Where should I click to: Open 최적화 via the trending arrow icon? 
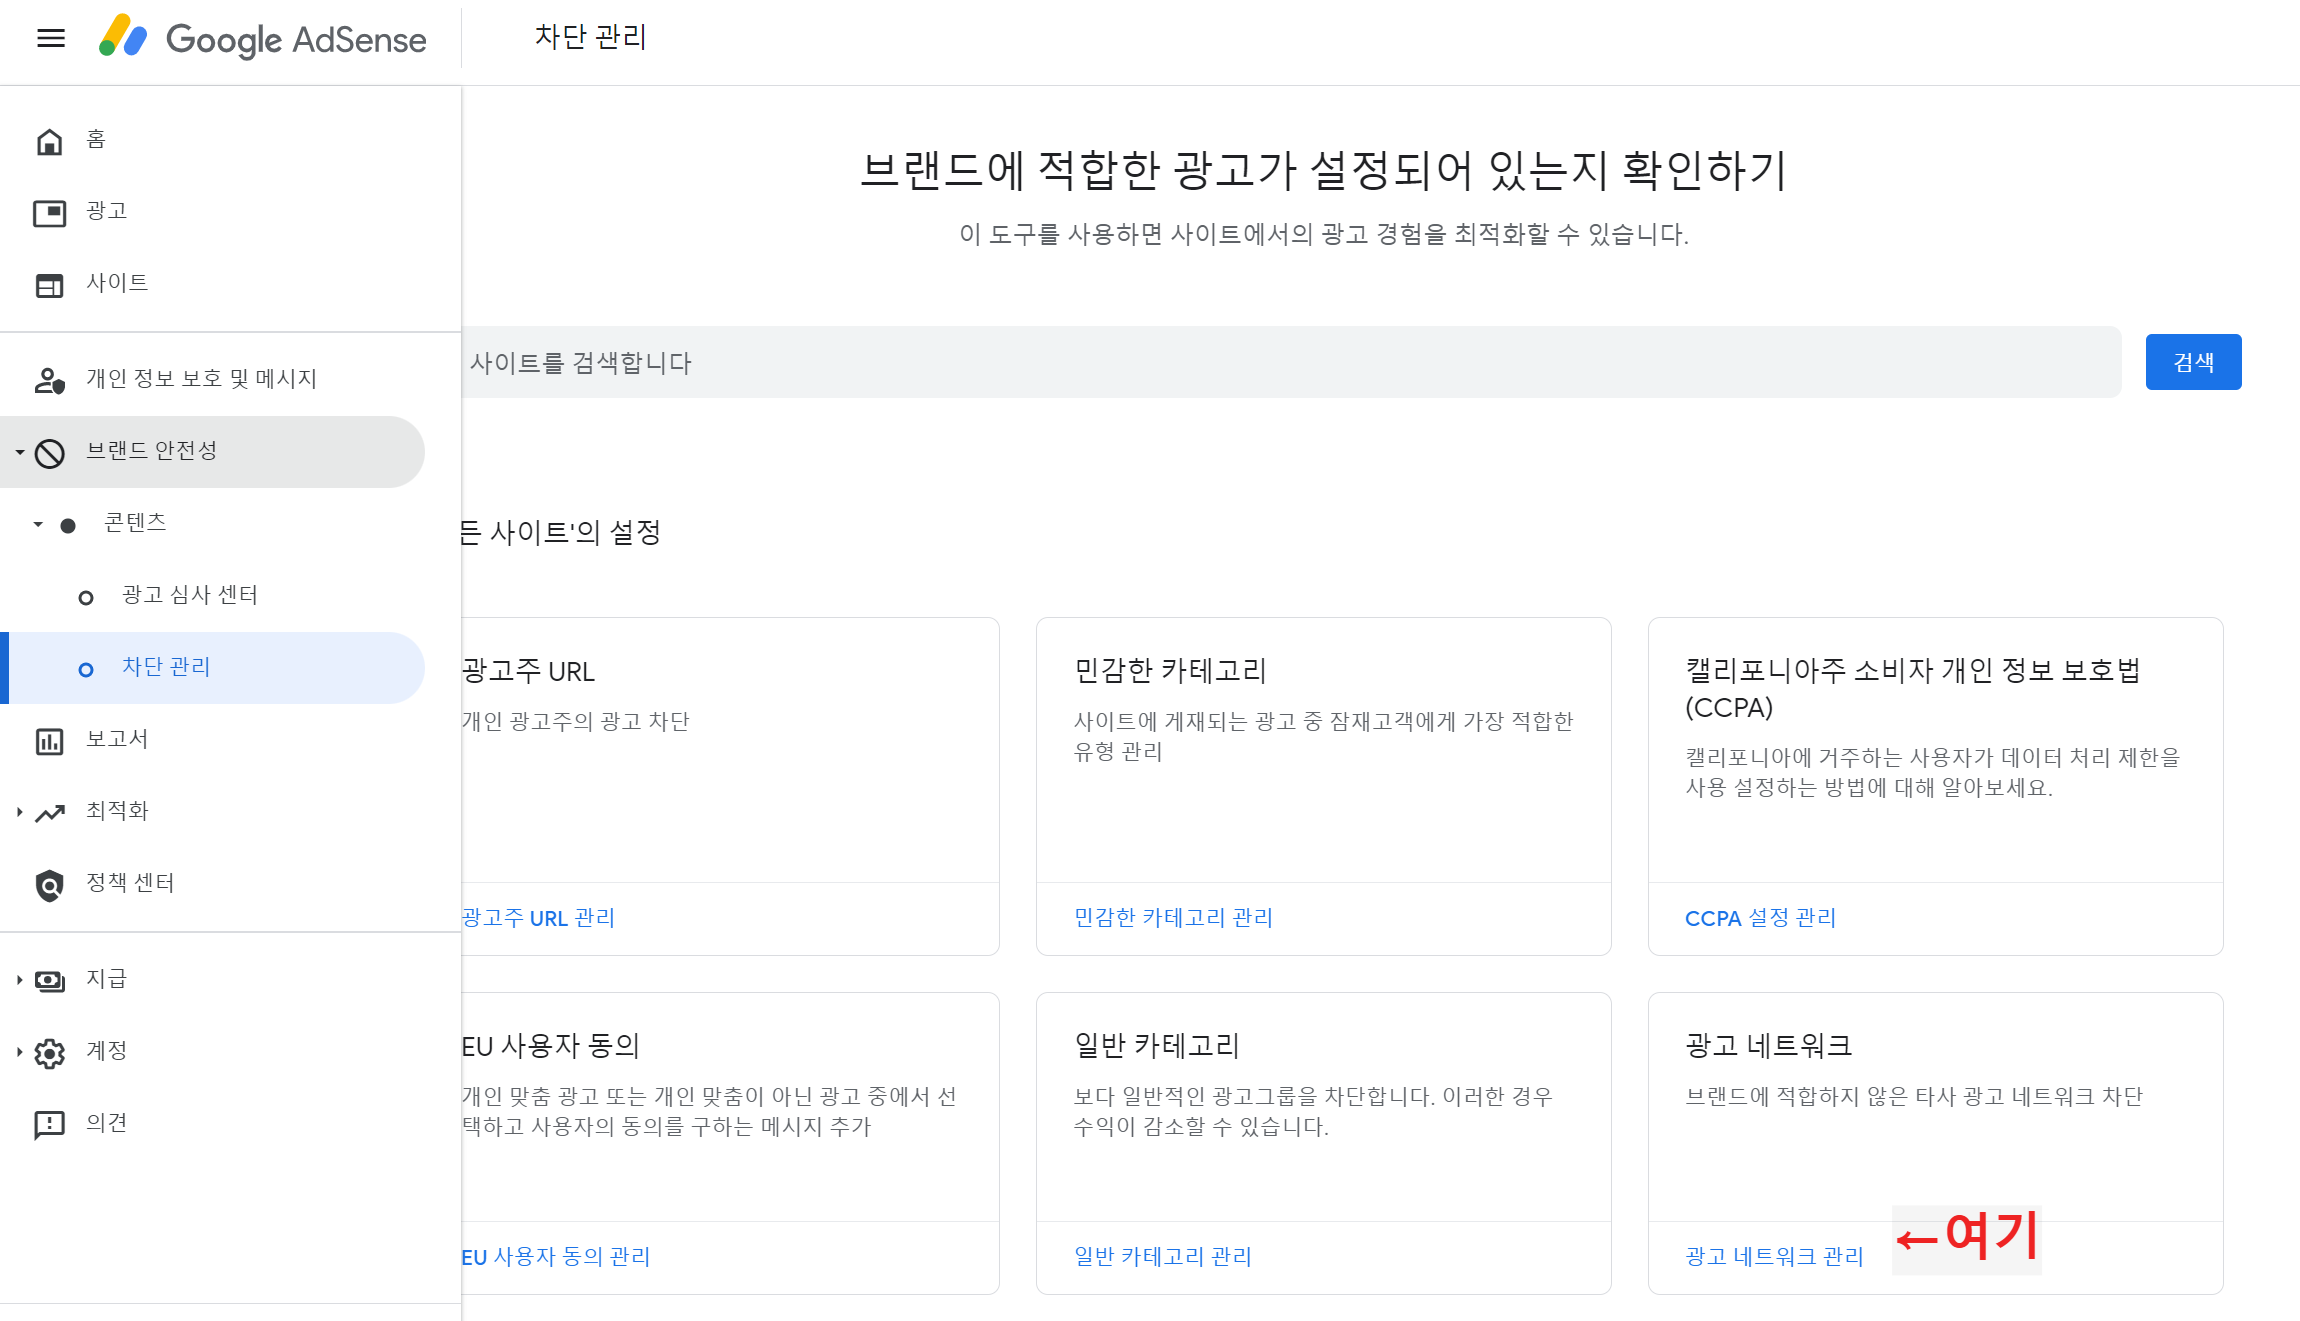tap(50, 811)
